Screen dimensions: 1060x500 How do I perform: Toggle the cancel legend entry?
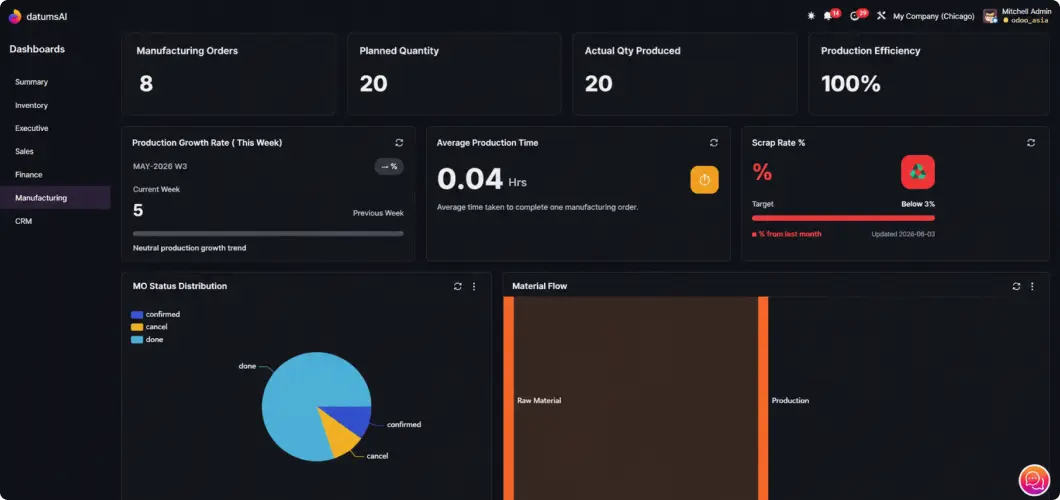coord(149,326)
